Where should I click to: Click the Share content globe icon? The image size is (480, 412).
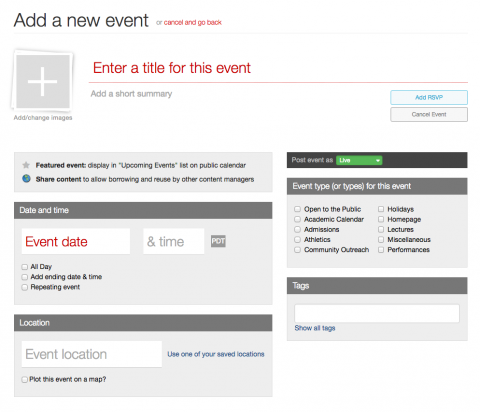pyautogui.click(x=26, y=179)
